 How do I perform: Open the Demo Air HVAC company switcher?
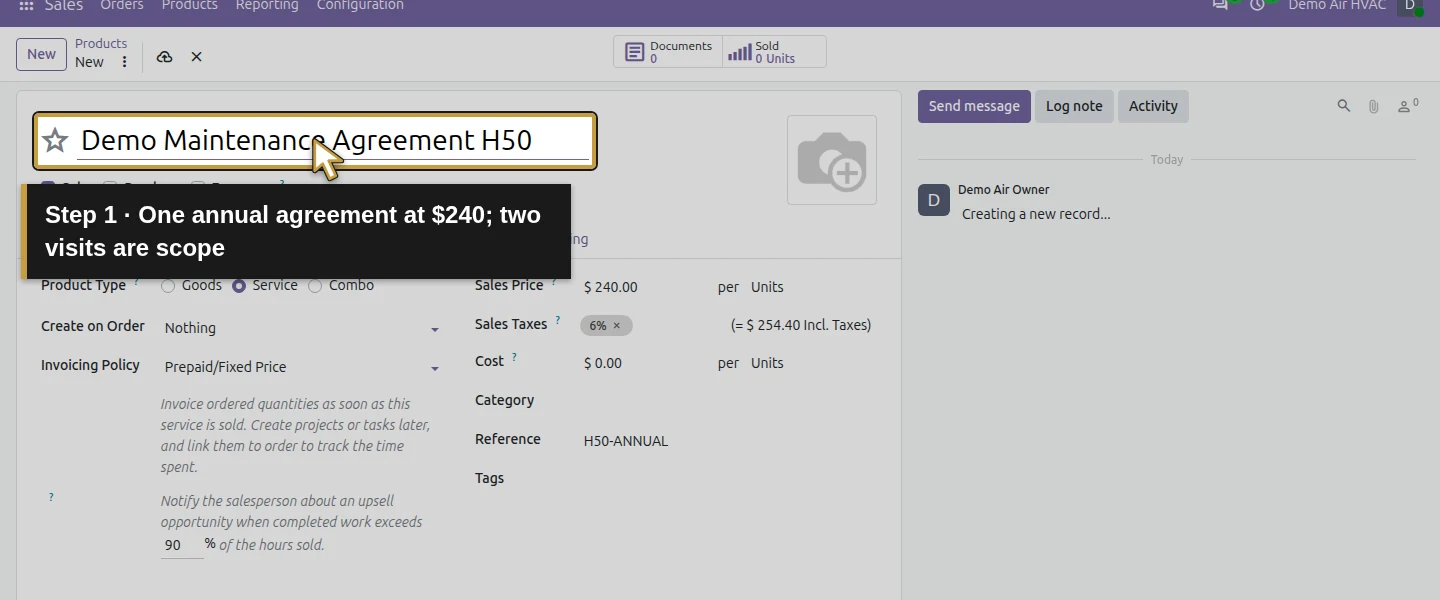point(1337,6)
